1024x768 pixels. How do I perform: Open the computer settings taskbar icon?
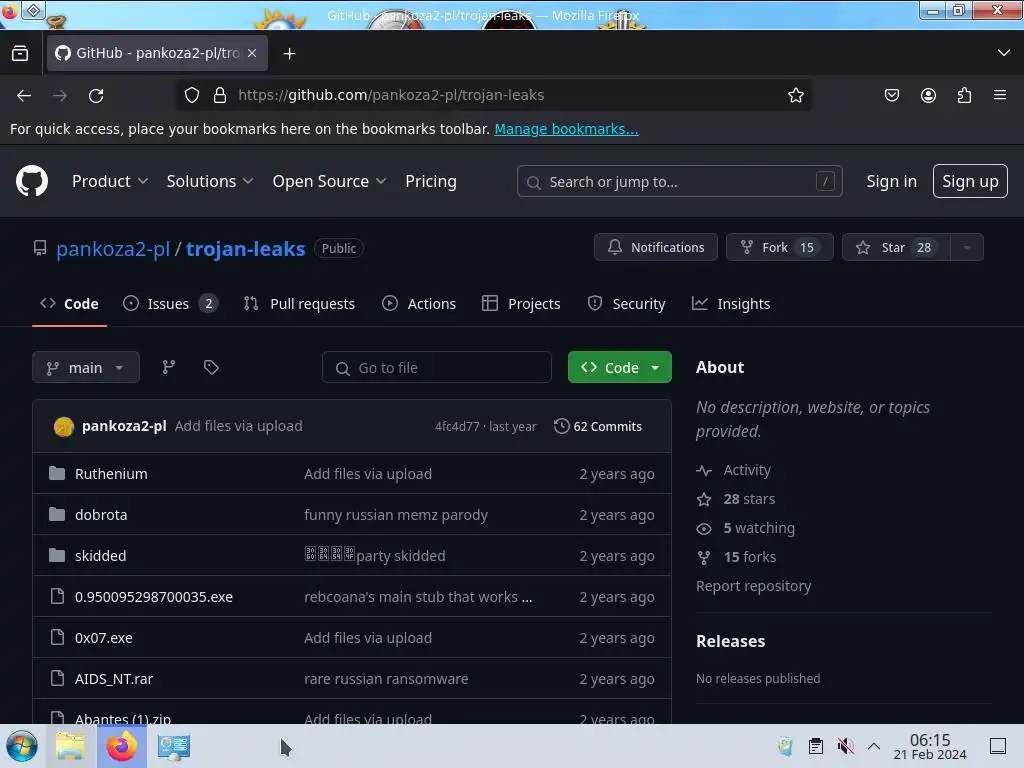pyautogui.click(x=174, y=746)
